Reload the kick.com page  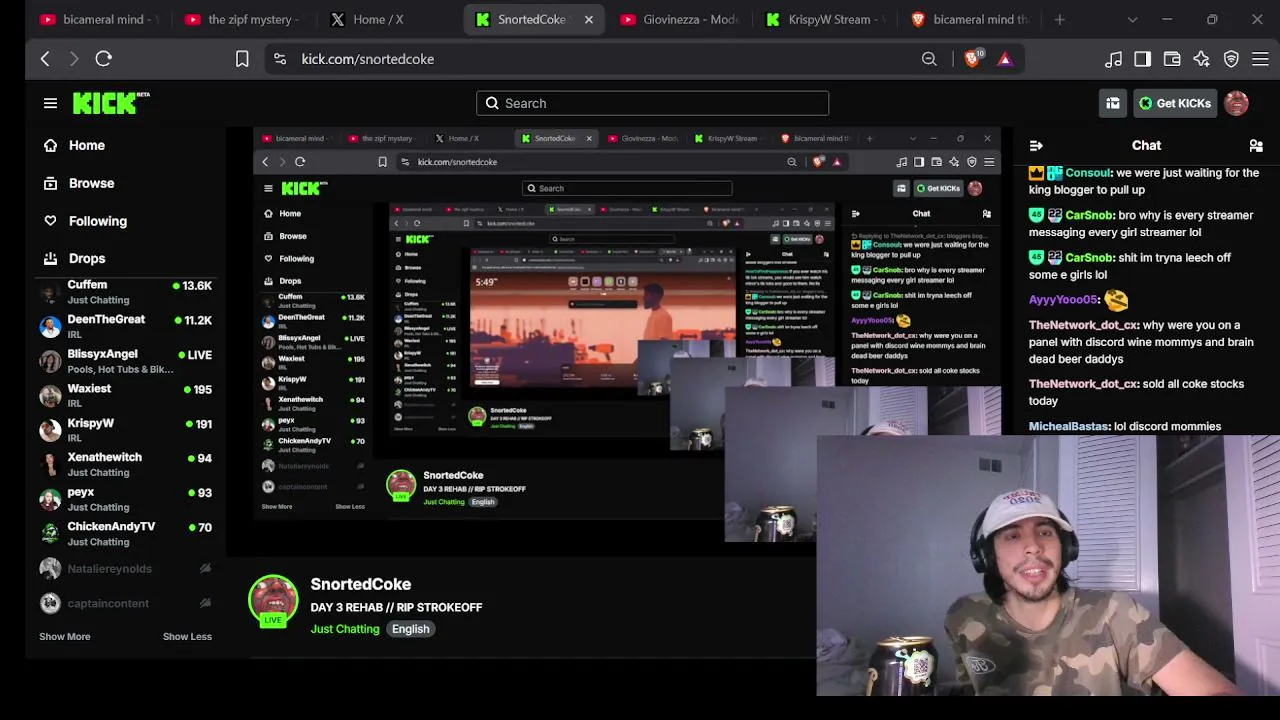point(103,59)
